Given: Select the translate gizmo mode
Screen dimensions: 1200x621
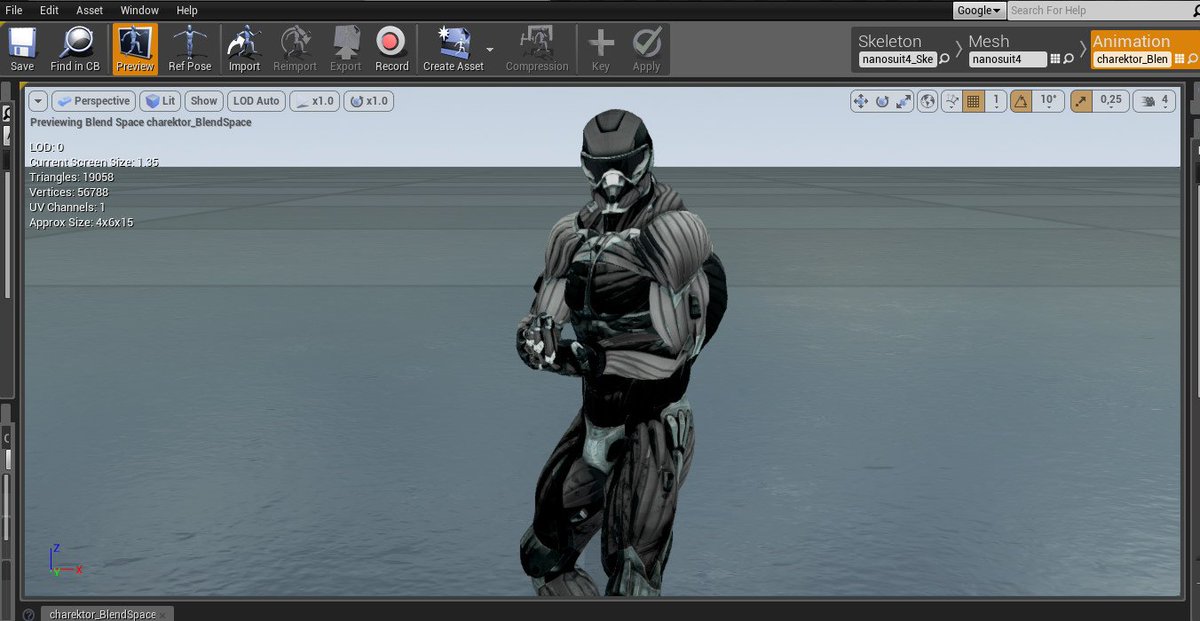Looking at the screenshot, I should point(860,101).
